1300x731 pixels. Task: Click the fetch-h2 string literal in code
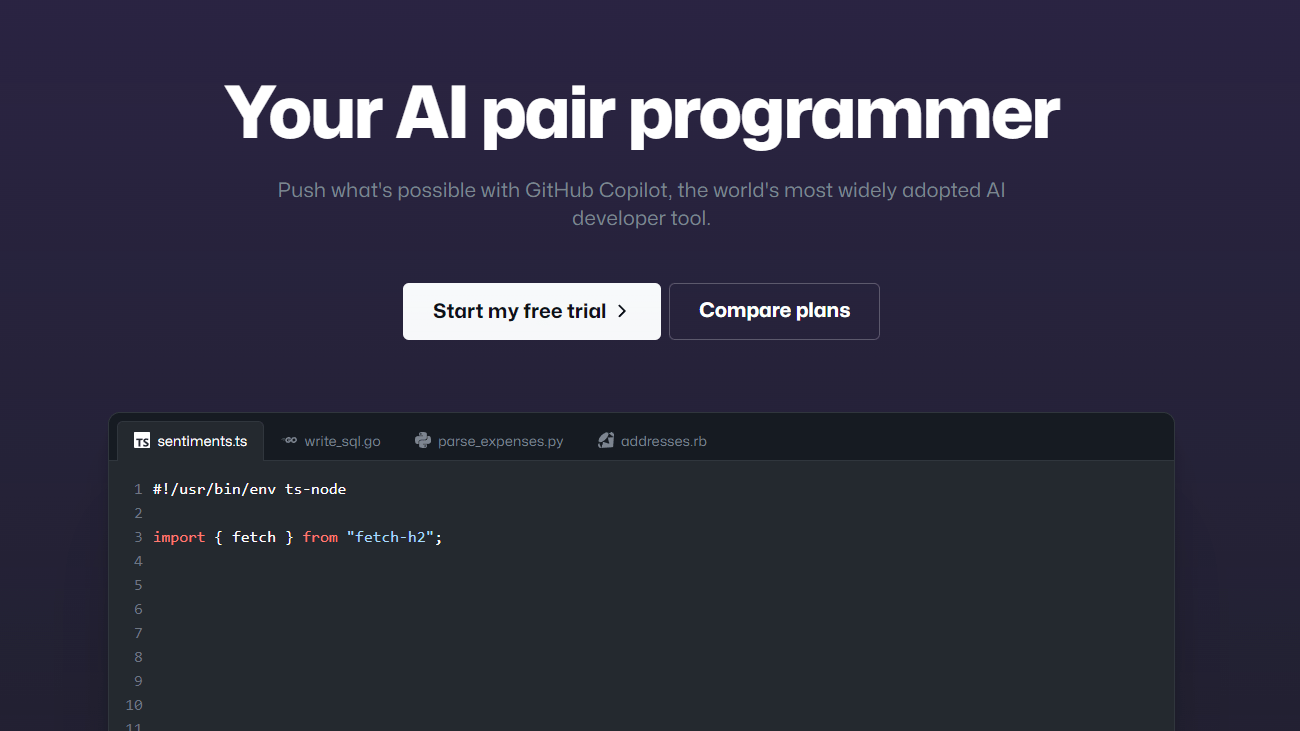(x=393, y=537)
